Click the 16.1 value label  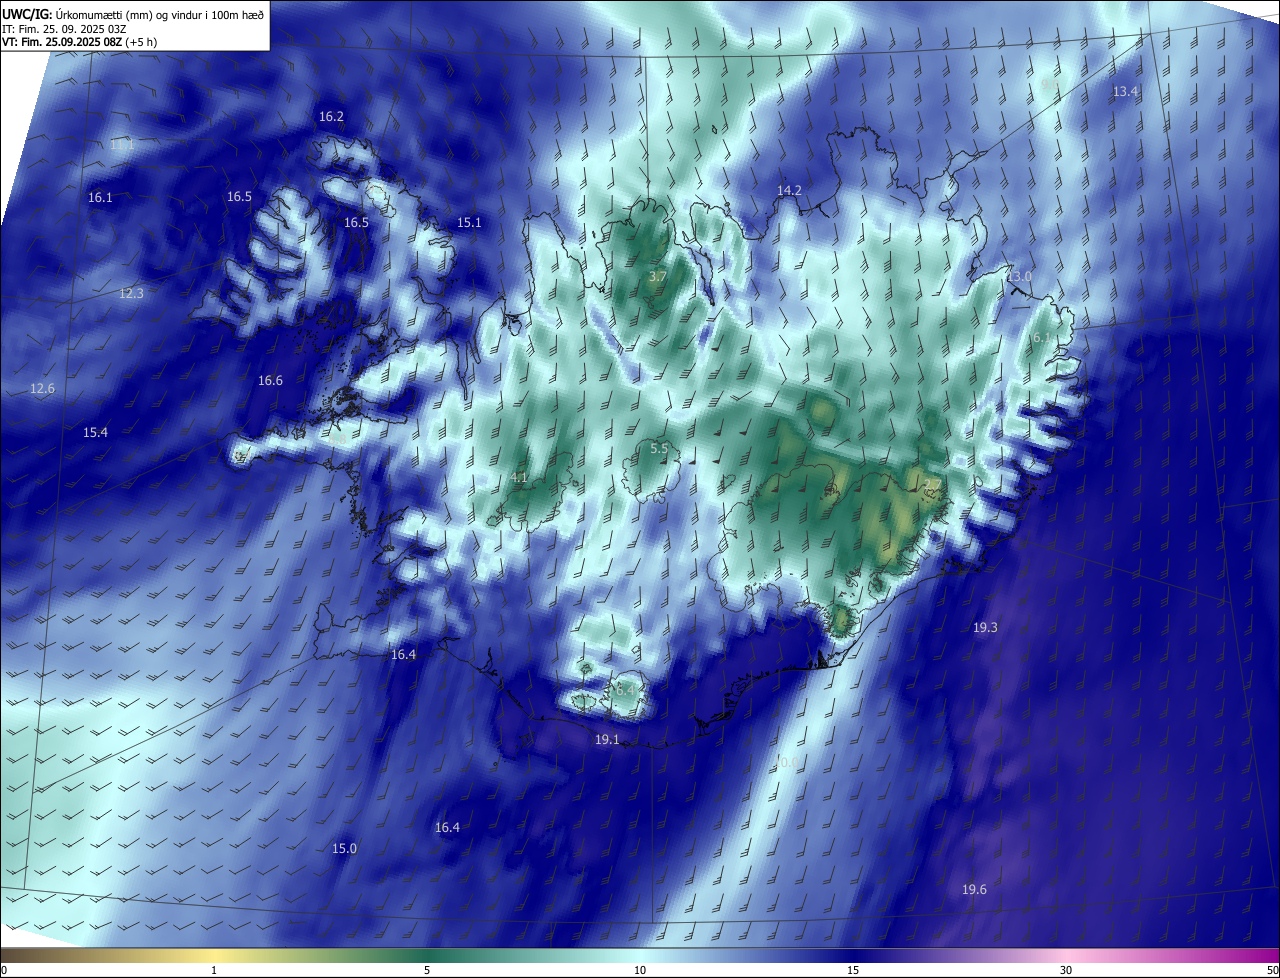coord(100,198)
